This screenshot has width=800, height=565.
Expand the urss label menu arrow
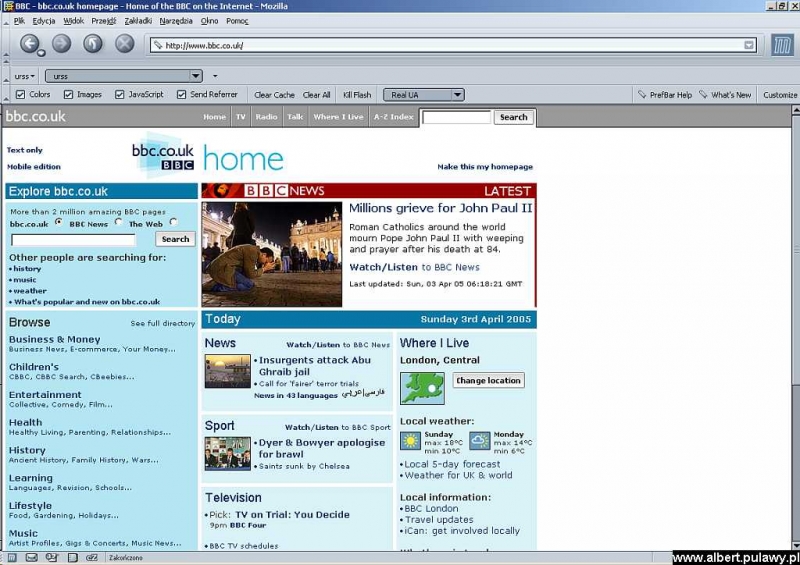[x=33, y=77]
